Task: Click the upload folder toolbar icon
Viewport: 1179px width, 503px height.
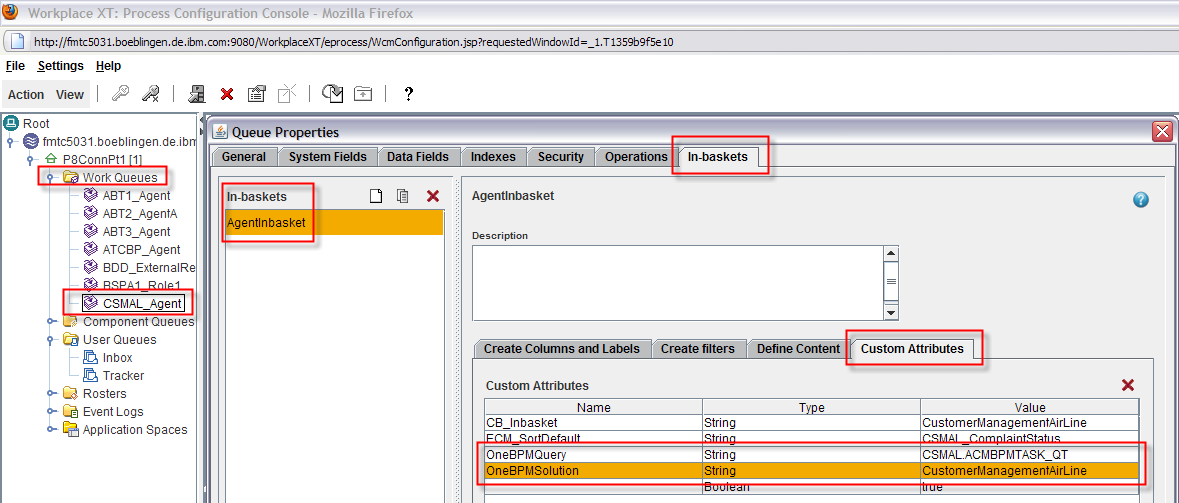Action: pyautogui.click(x=363, y=93)
